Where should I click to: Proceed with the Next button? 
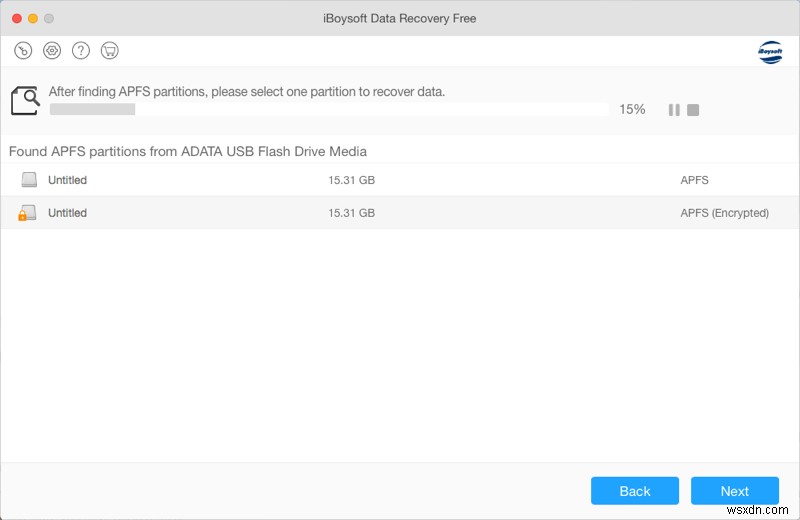(735, 491)
